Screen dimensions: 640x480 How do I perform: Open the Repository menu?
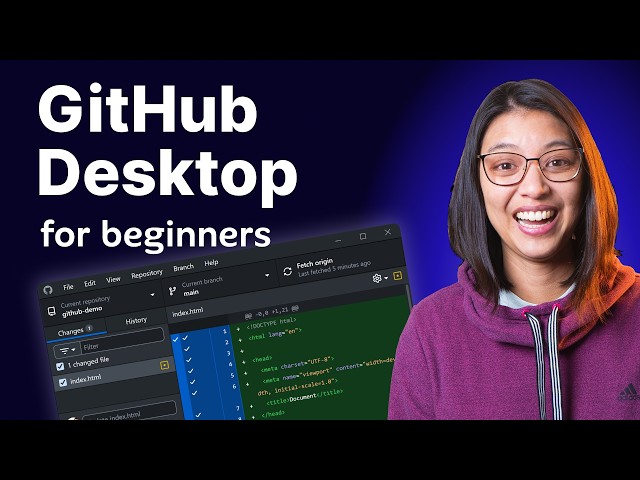coord(147,274)
